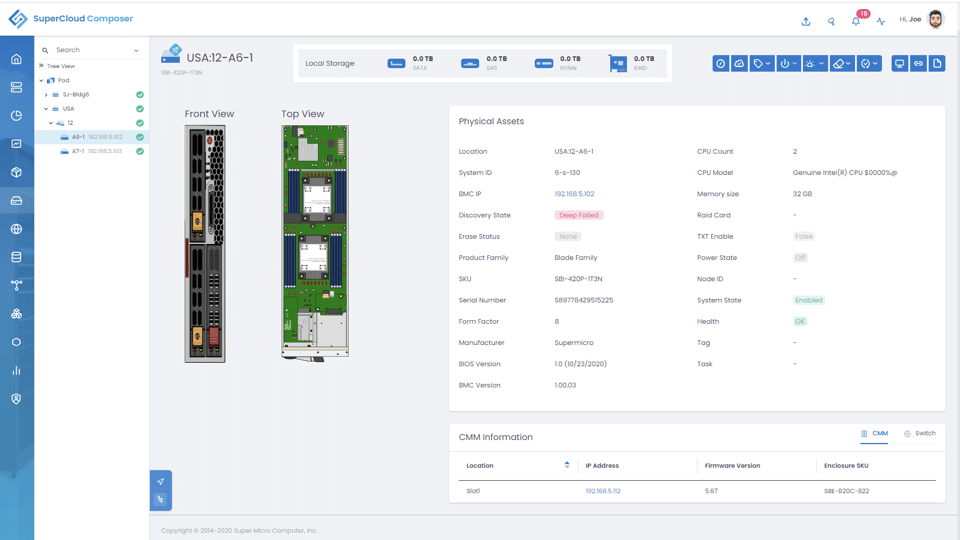Viewport: 960px width, 540px height.
Task: Click the Front View blade image
Action: [x=205, y=244]
